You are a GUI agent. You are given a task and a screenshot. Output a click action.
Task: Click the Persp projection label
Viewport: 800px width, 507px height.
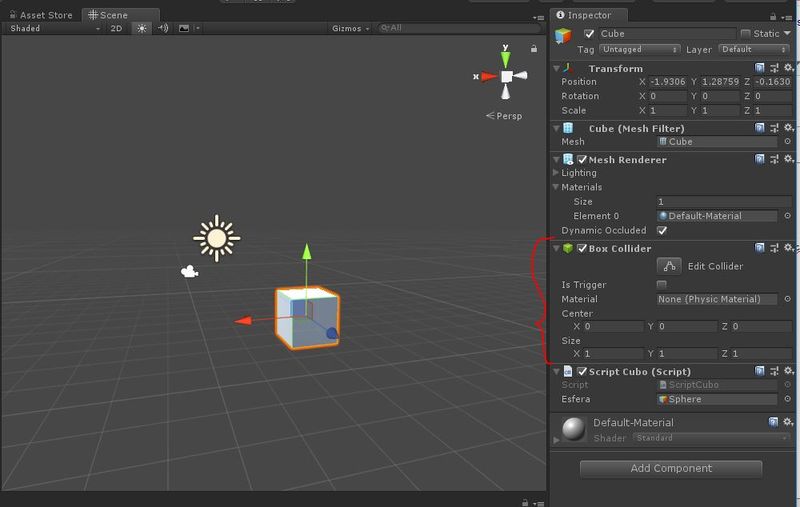(504, 116)
